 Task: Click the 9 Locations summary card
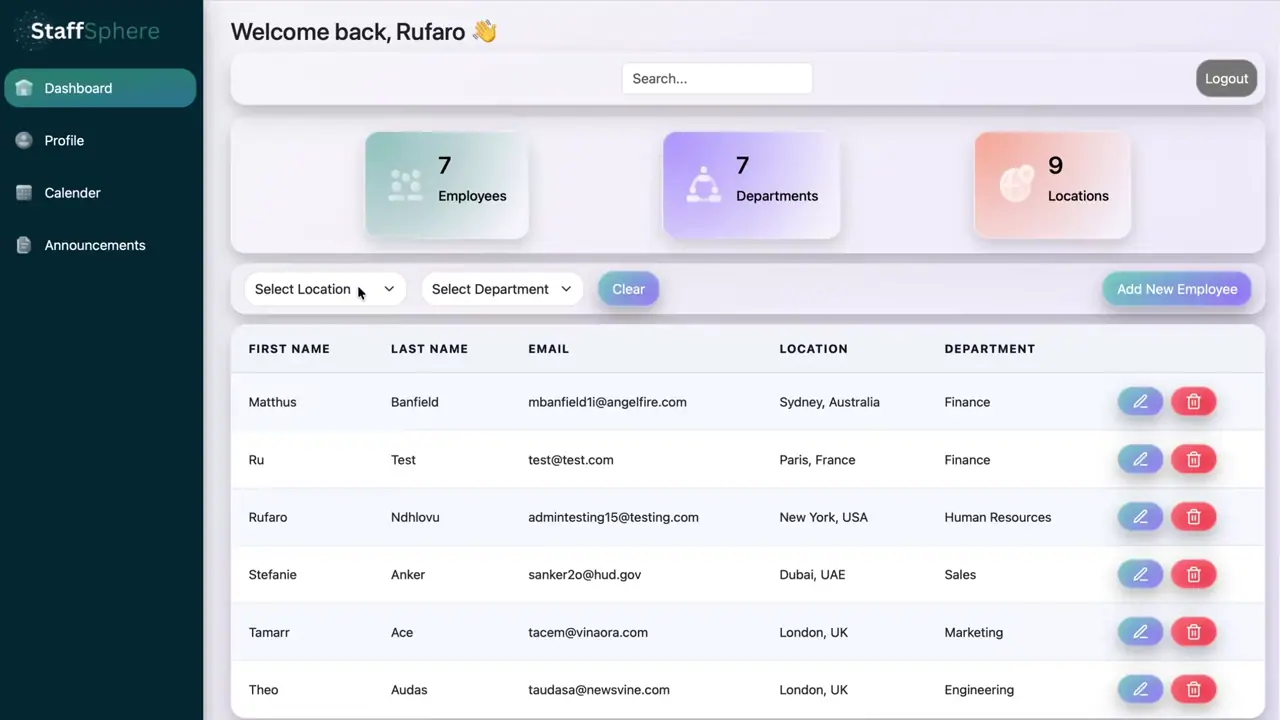(x=1053, y=185)
